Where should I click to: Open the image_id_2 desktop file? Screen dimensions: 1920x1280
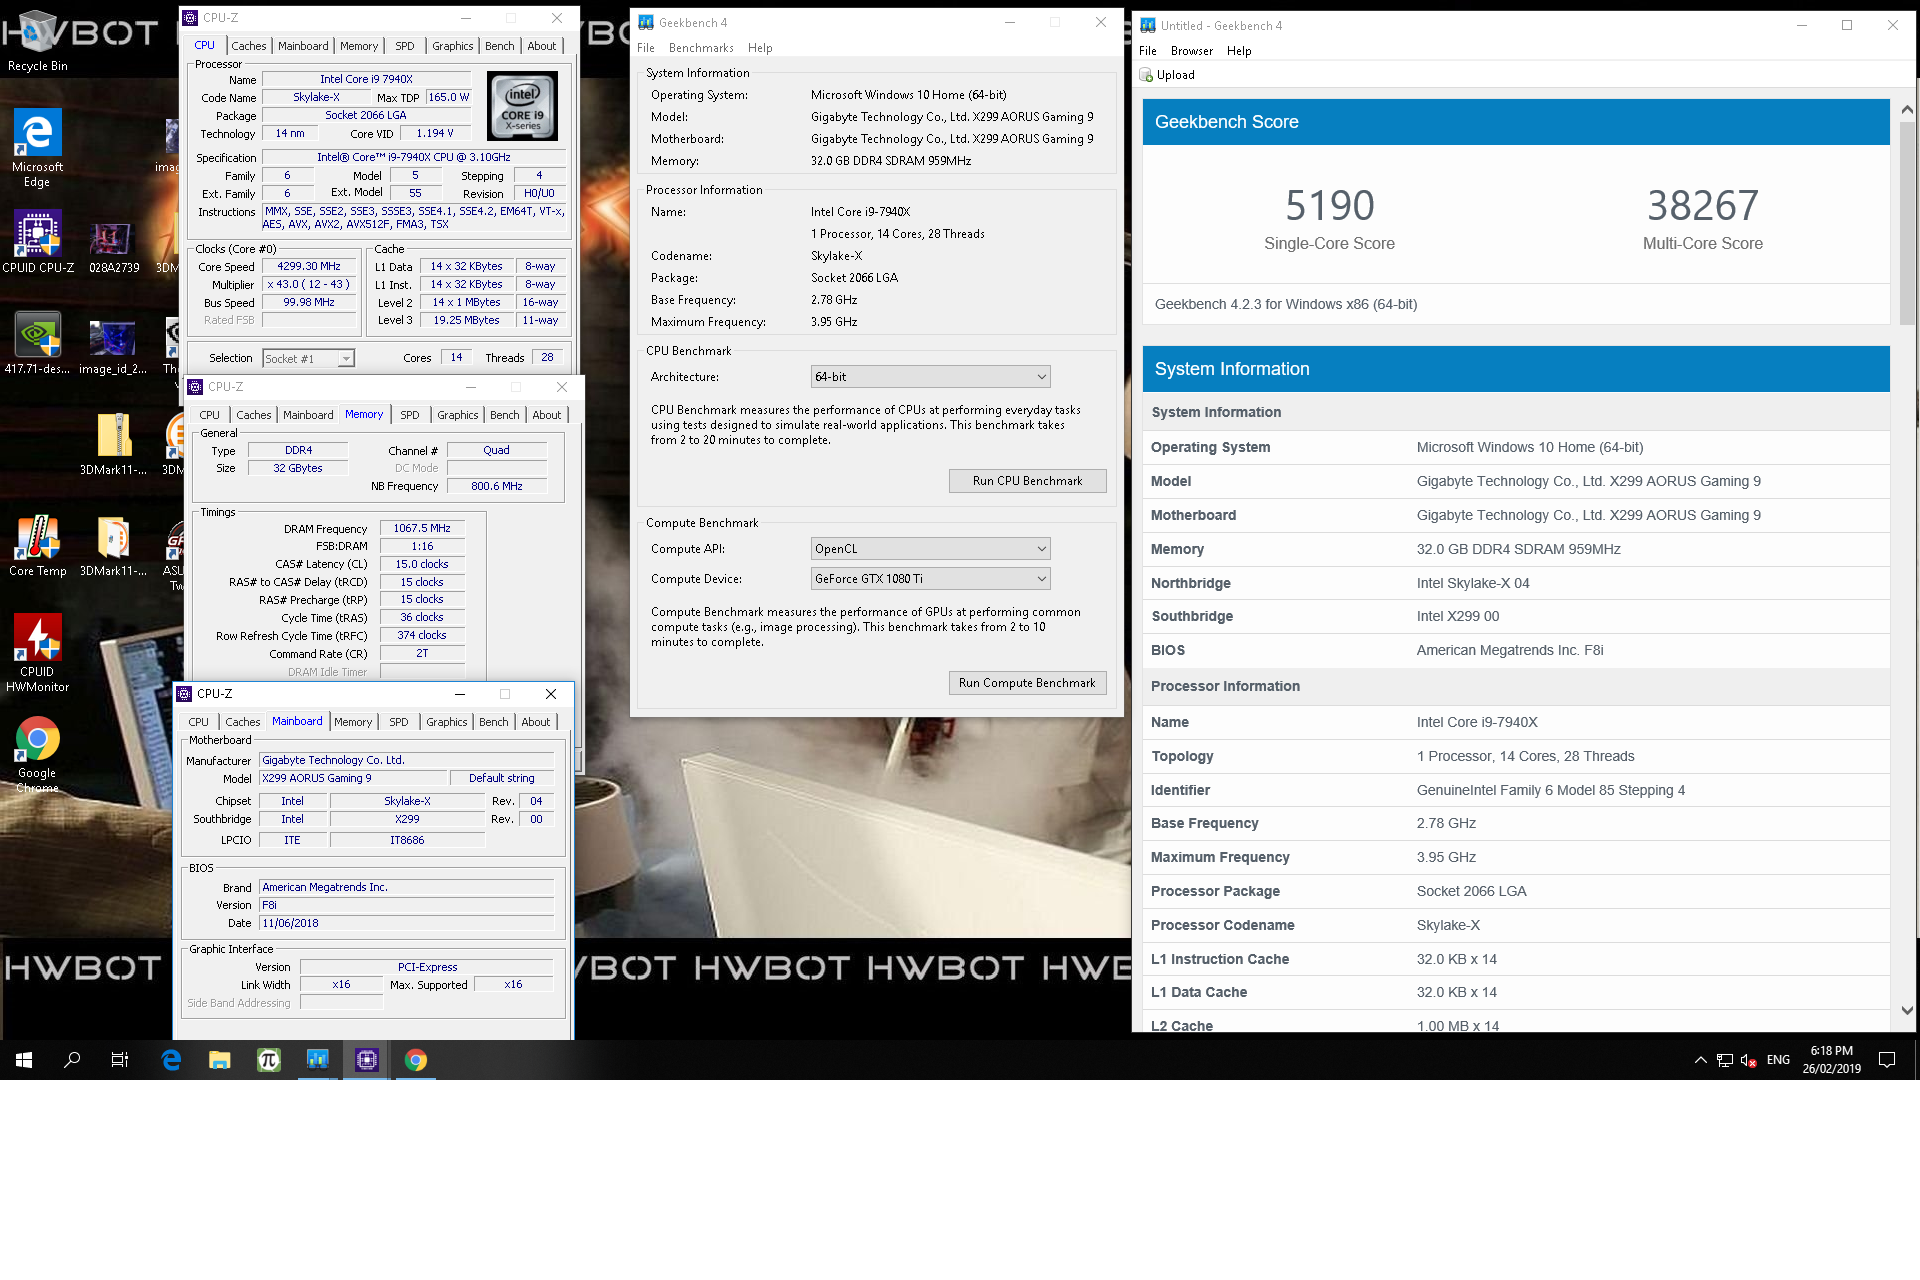click(x=113, y=347)
